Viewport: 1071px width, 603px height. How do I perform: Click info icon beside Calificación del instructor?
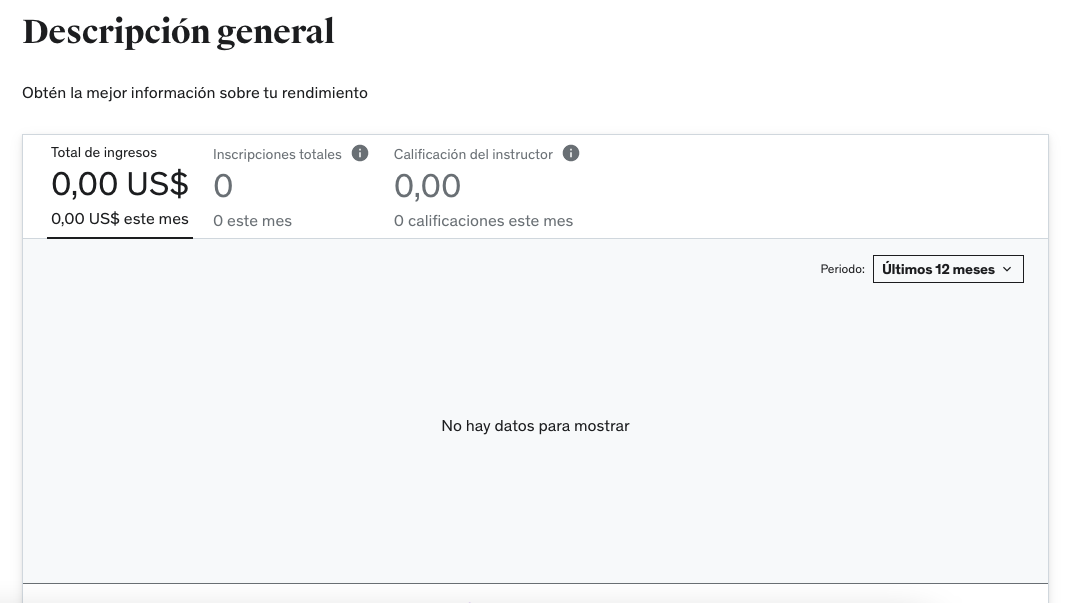pyautogui.click(x=571, y=154)
